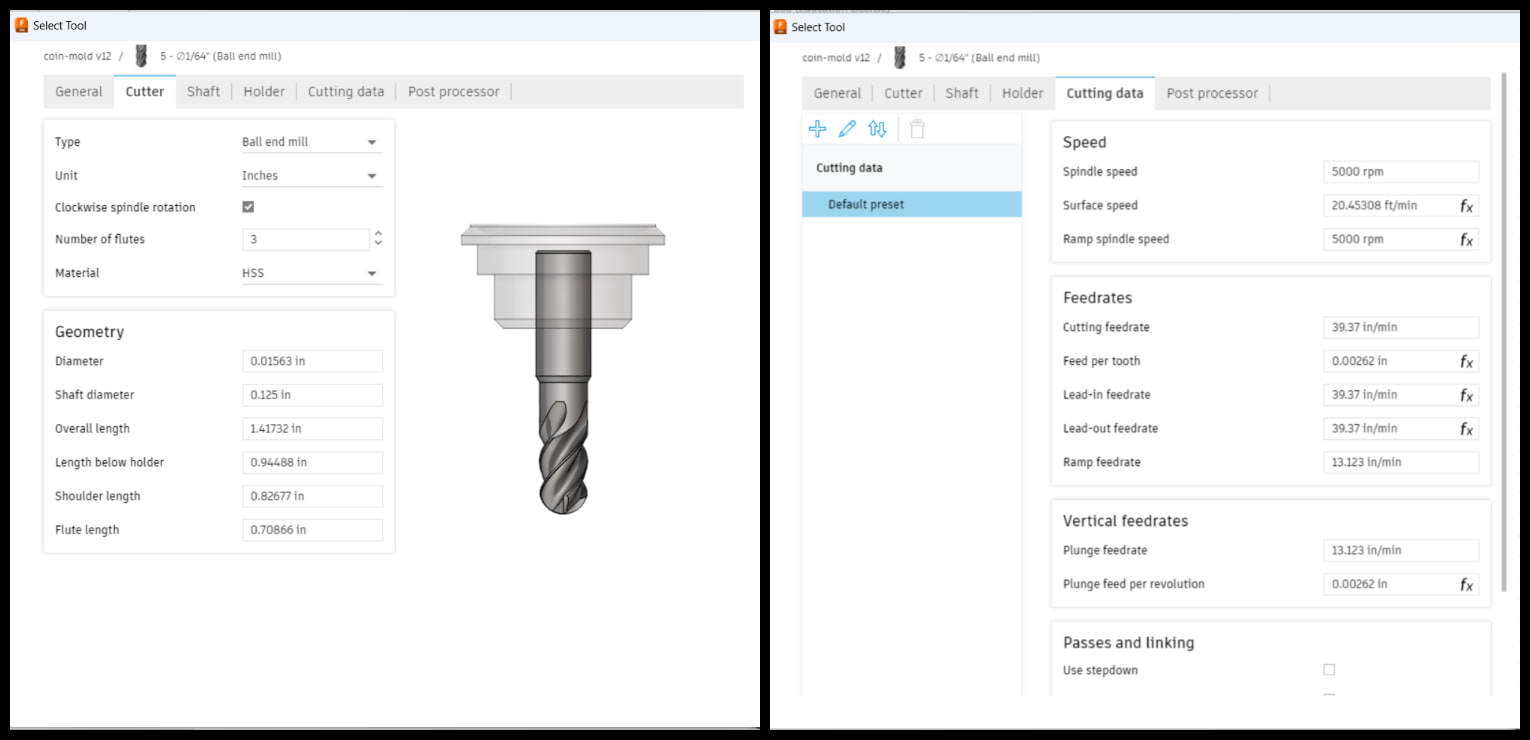Switch to Cutting data tab in the Geometry panel window
The width and height of the screenshot is (1530, 740).
coord(346,92)
